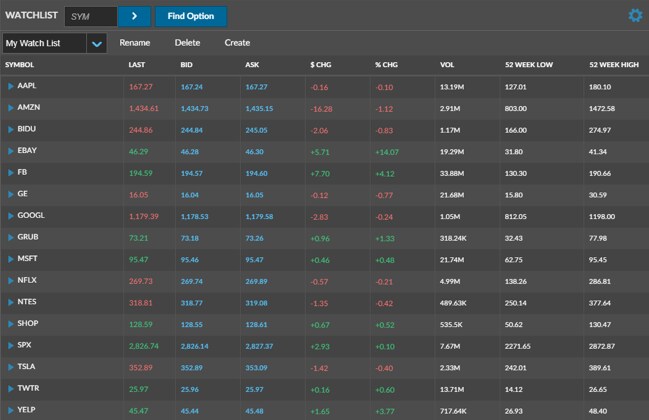This screenshot has width=649, height=420.
Task: Select the My Watch List name box
Action: [x=44, y=43]
